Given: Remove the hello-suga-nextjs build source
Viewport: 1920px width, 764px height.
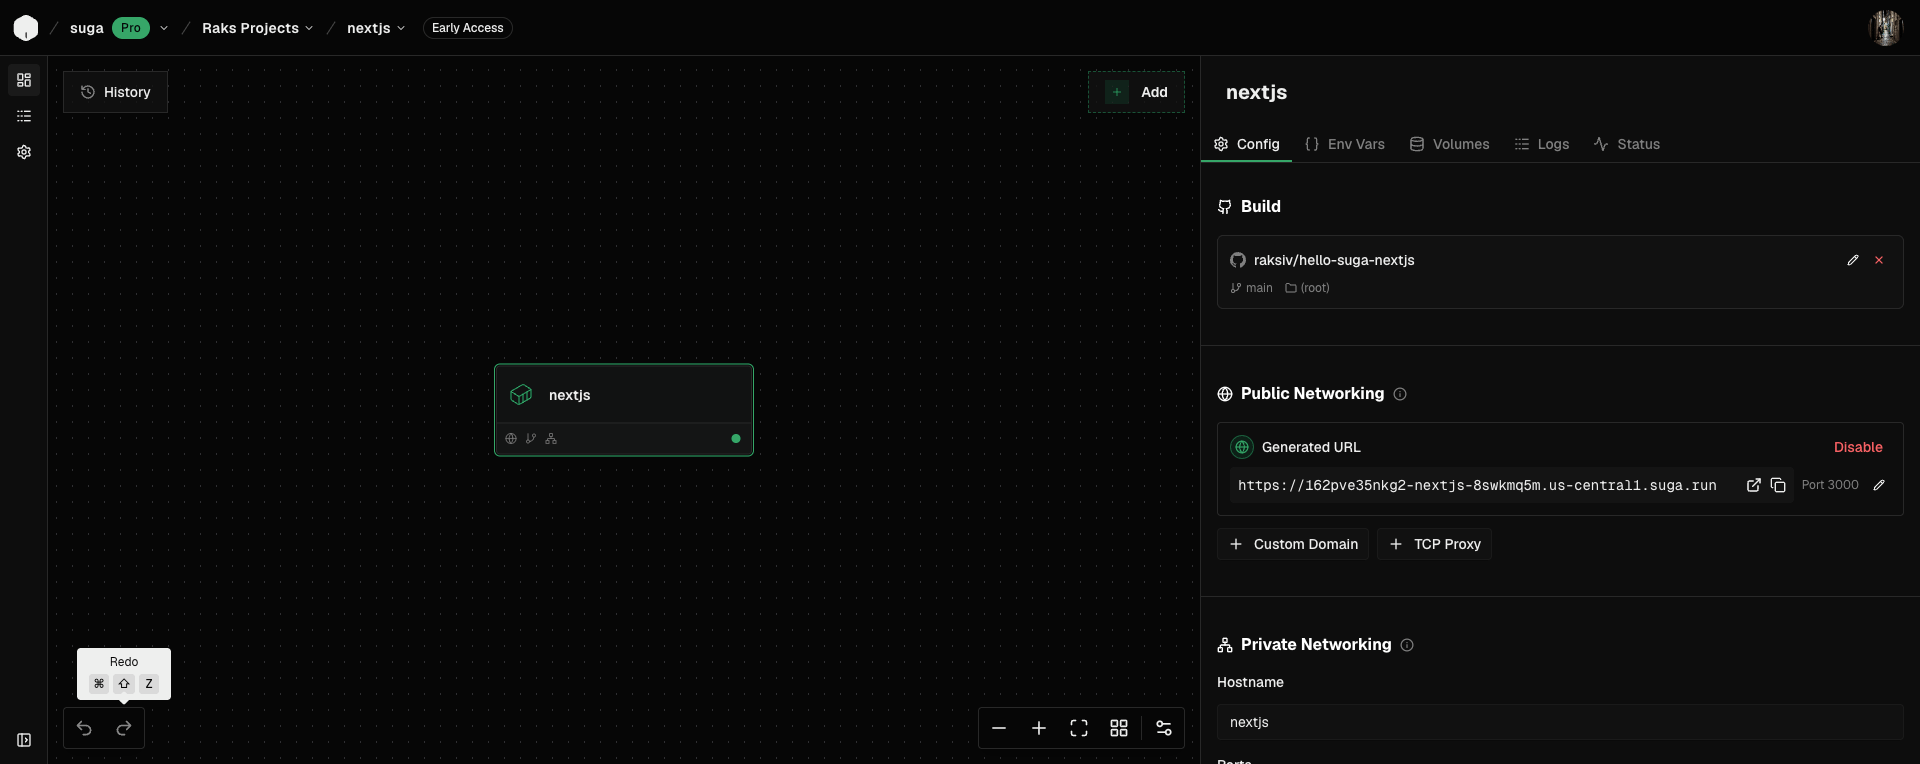Looking at the screenshot, I should tap(1879, 260).
